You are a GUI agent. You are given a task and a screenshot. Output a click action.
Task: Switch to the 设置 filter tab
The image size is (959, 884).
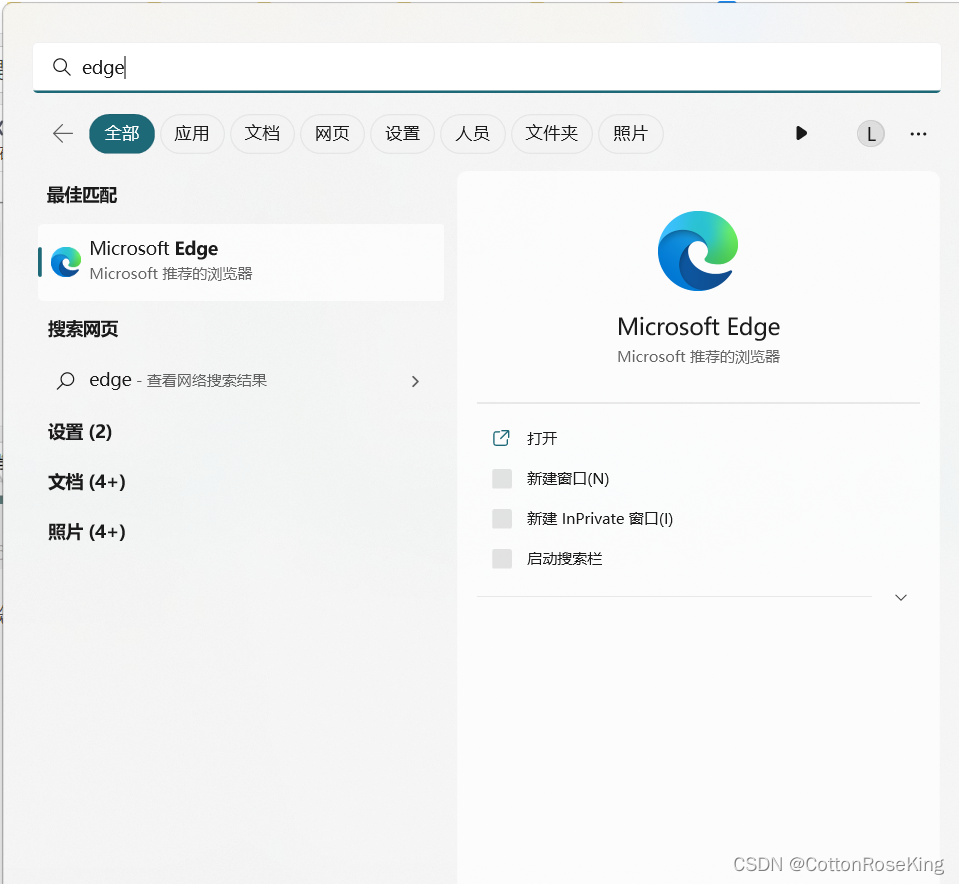[x=402, y=133]
